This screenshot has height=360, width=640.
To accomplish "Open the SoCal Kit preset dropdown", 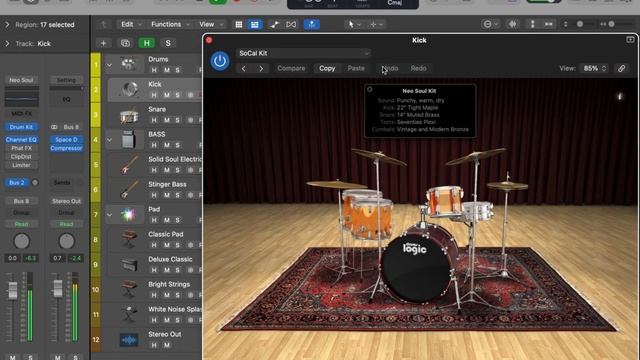I will coord(304,53).
